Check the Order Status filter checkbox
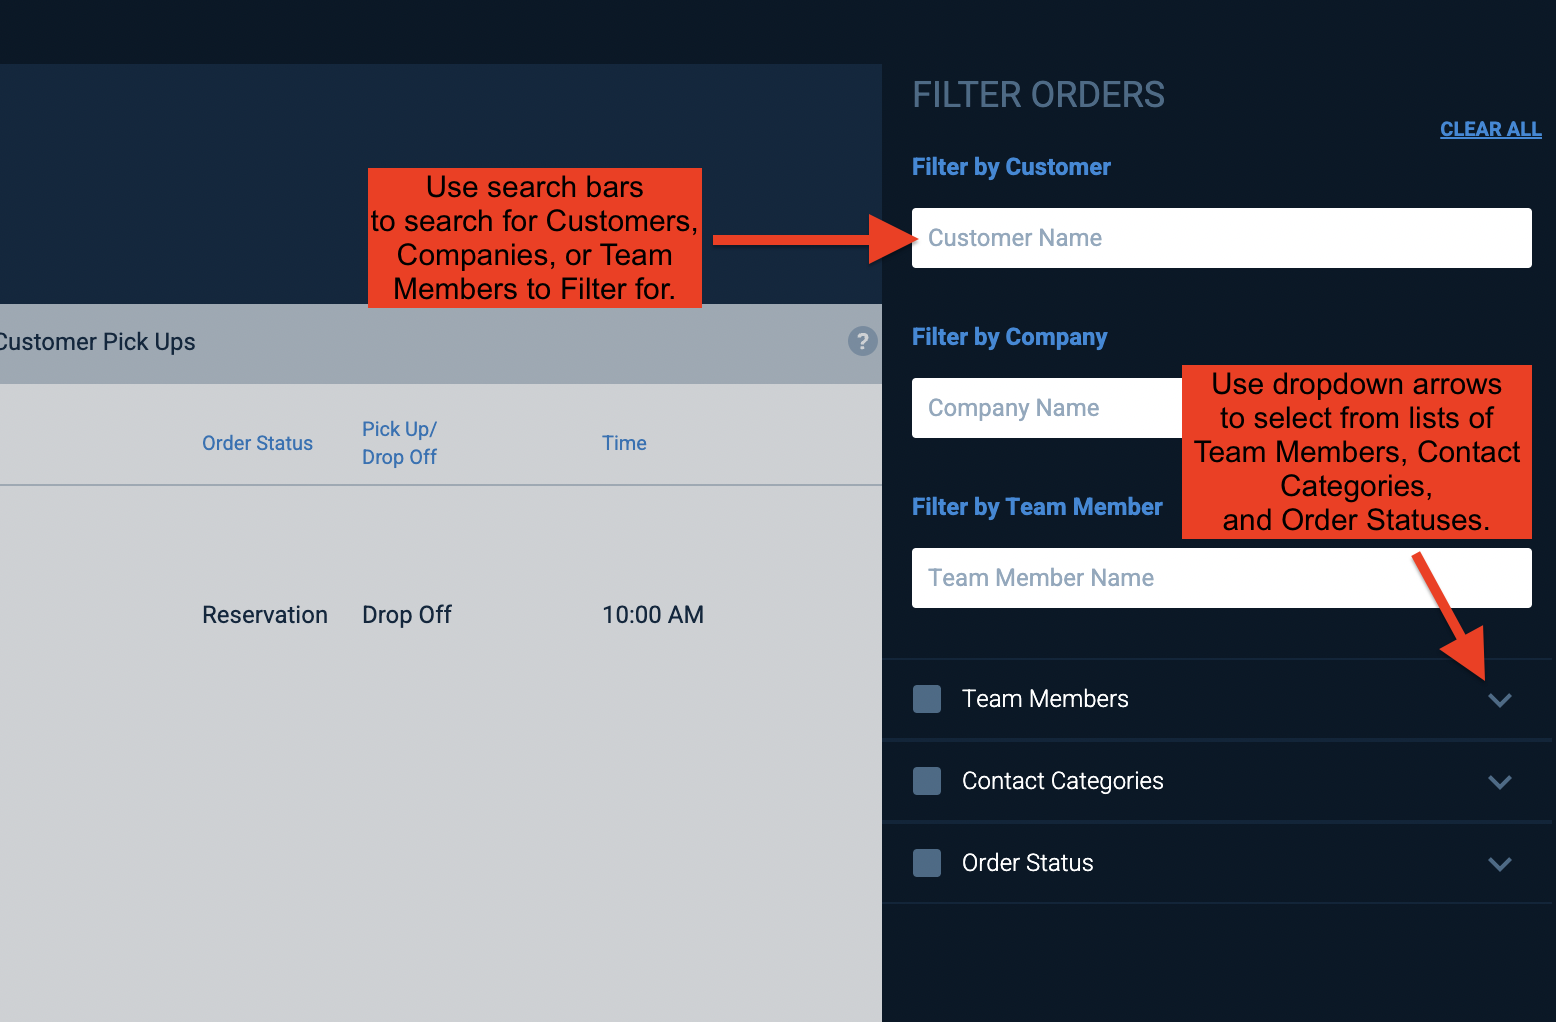The image size is (1556, 1022). [927, 863]
